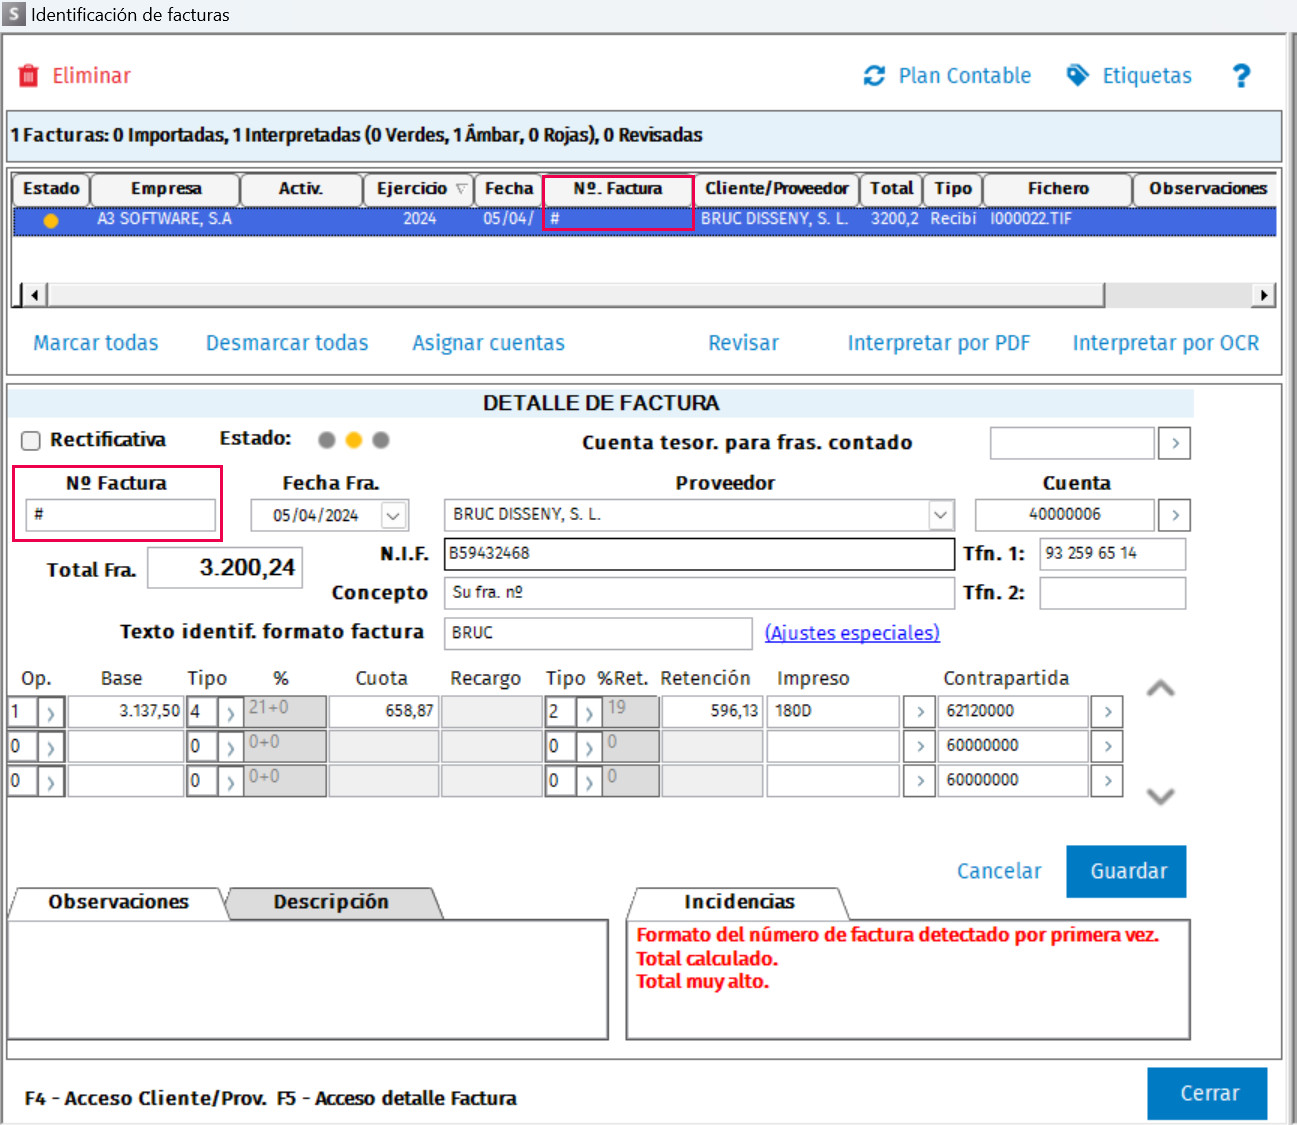Click the Nº Factura input field
Viewport: 1297px width, 1125px height.
click(120, 515)
